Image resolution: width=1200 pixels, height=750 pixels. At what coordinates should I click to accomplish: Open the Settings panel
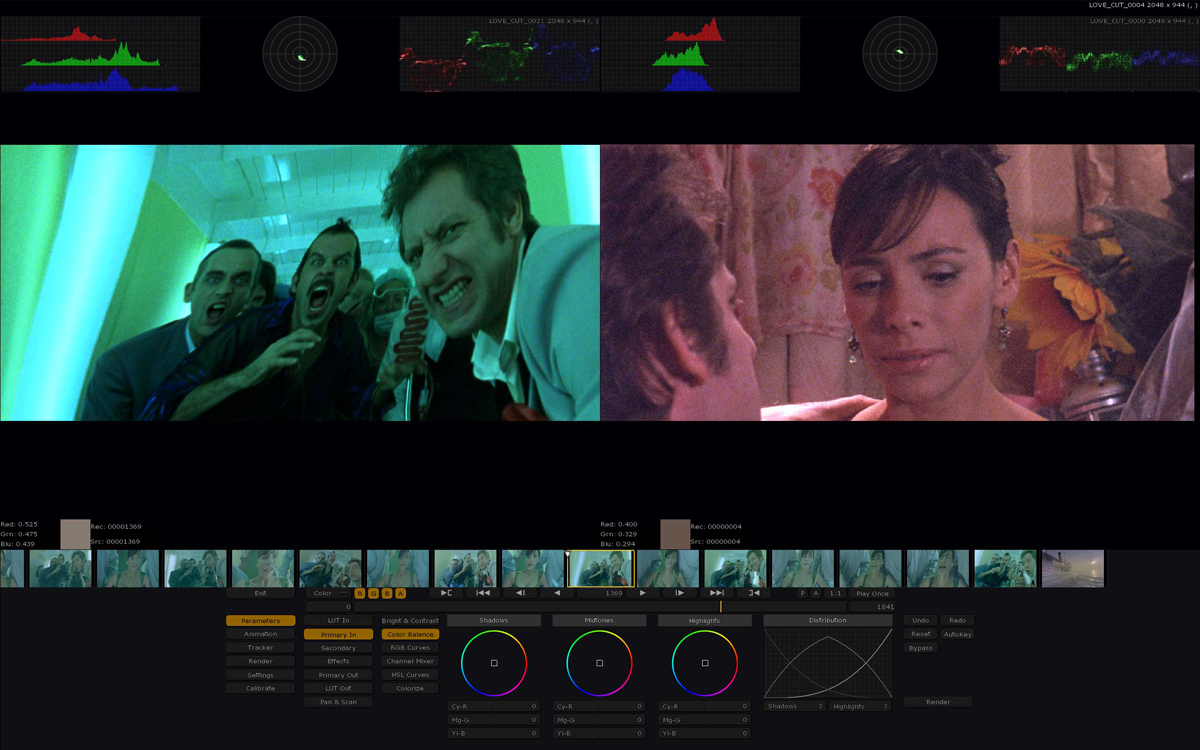260,675
